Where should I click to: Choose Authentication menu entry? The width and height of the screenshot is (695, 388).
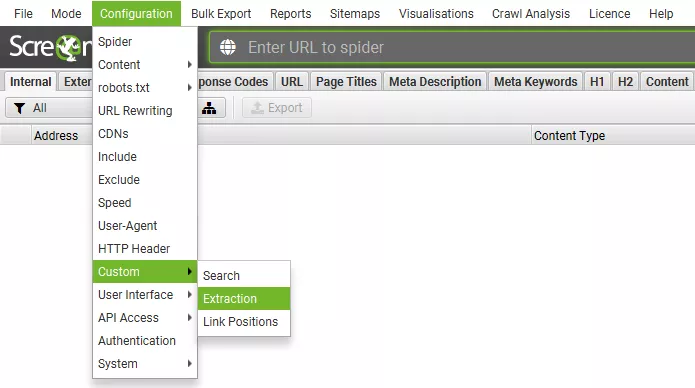coord(145,341)
